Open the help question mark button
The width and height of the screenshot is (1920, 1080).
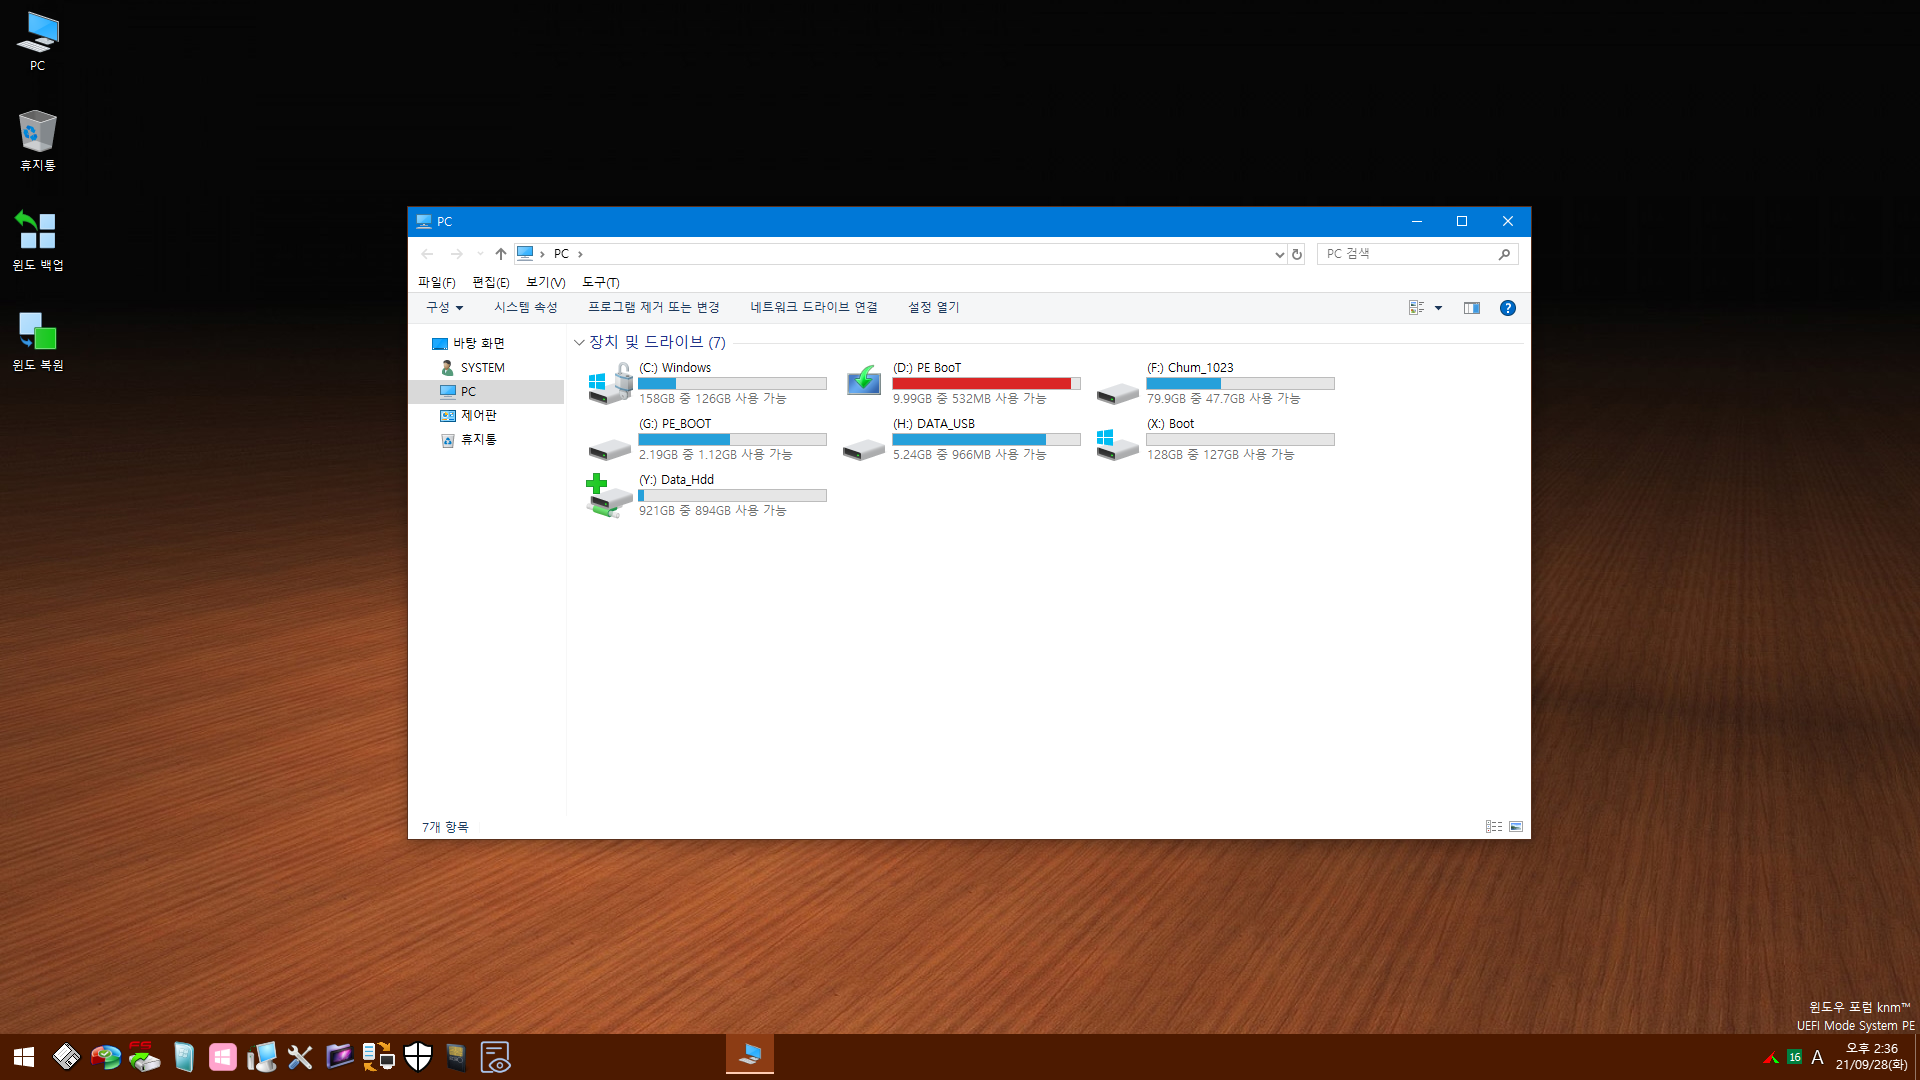tap(1508, 308)
